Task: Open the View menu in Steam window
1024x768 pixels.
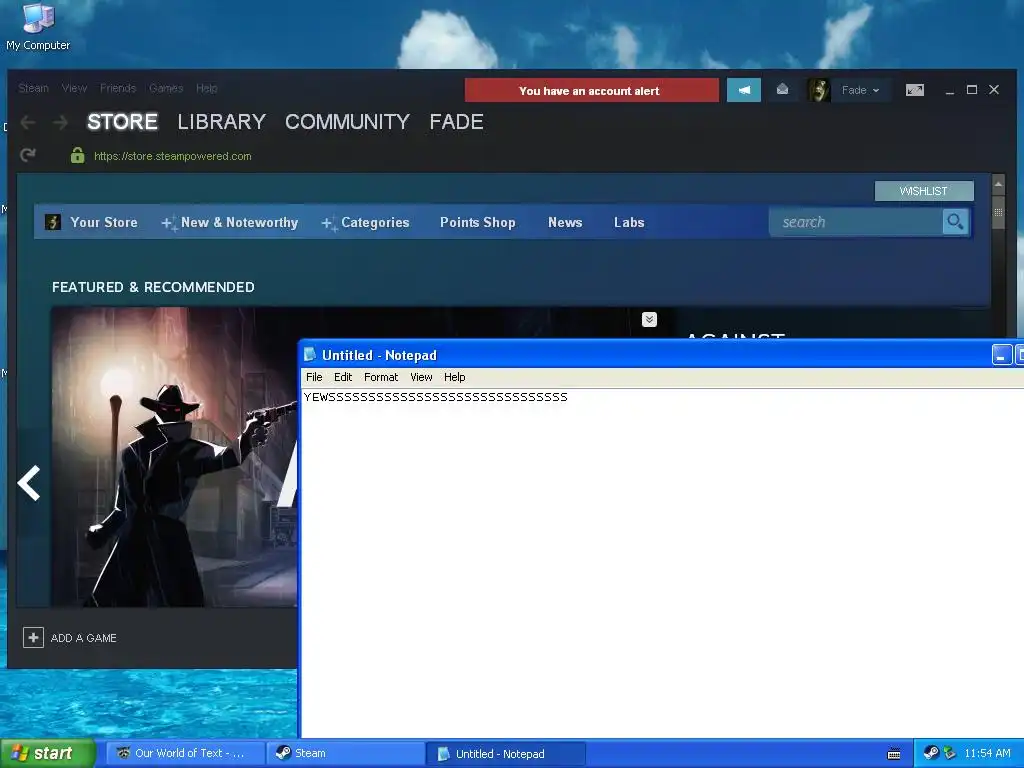Action: [x=74, y=88]
